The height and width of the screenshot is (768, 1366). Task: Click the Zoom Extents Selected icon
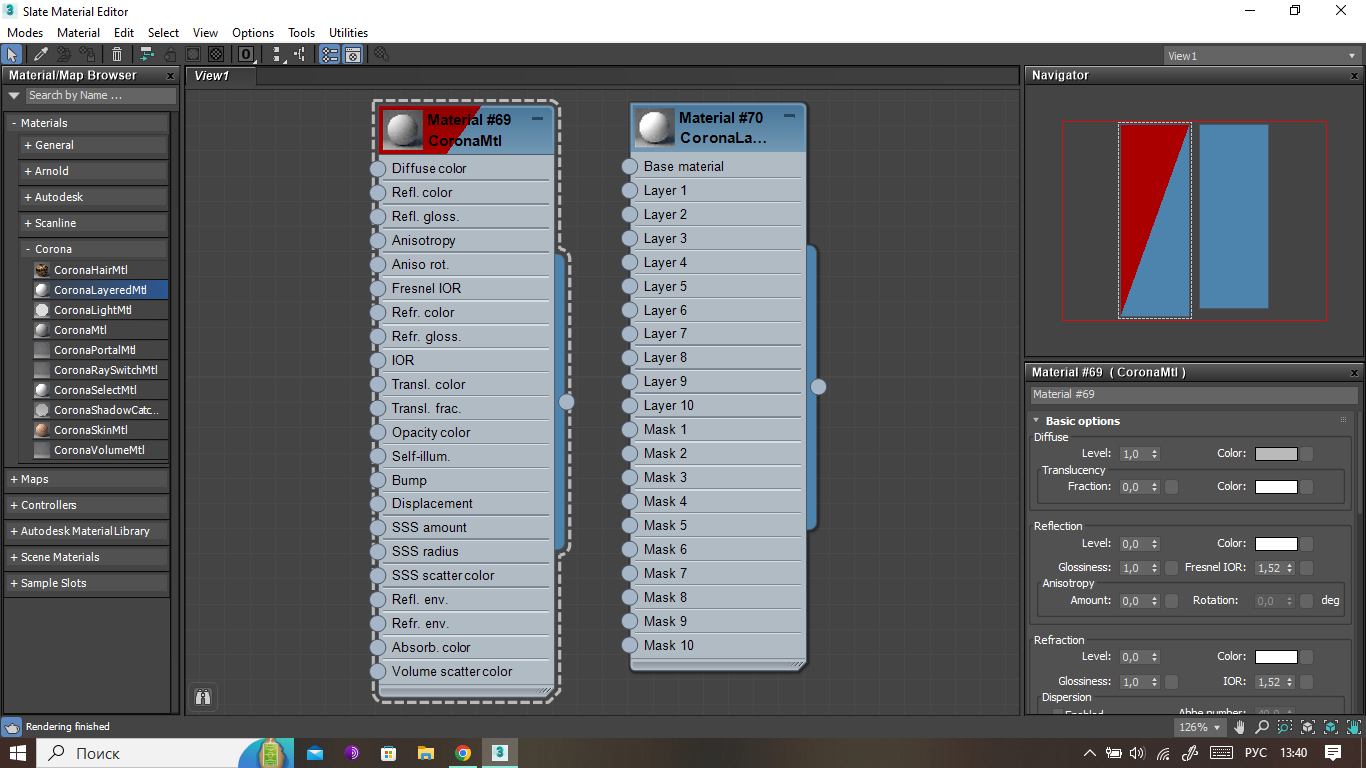point(1331,727)
